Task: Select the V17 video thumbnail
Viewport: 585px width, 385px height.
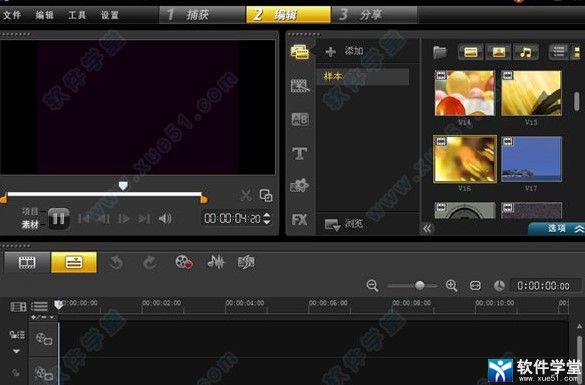Action: (531, 159)
